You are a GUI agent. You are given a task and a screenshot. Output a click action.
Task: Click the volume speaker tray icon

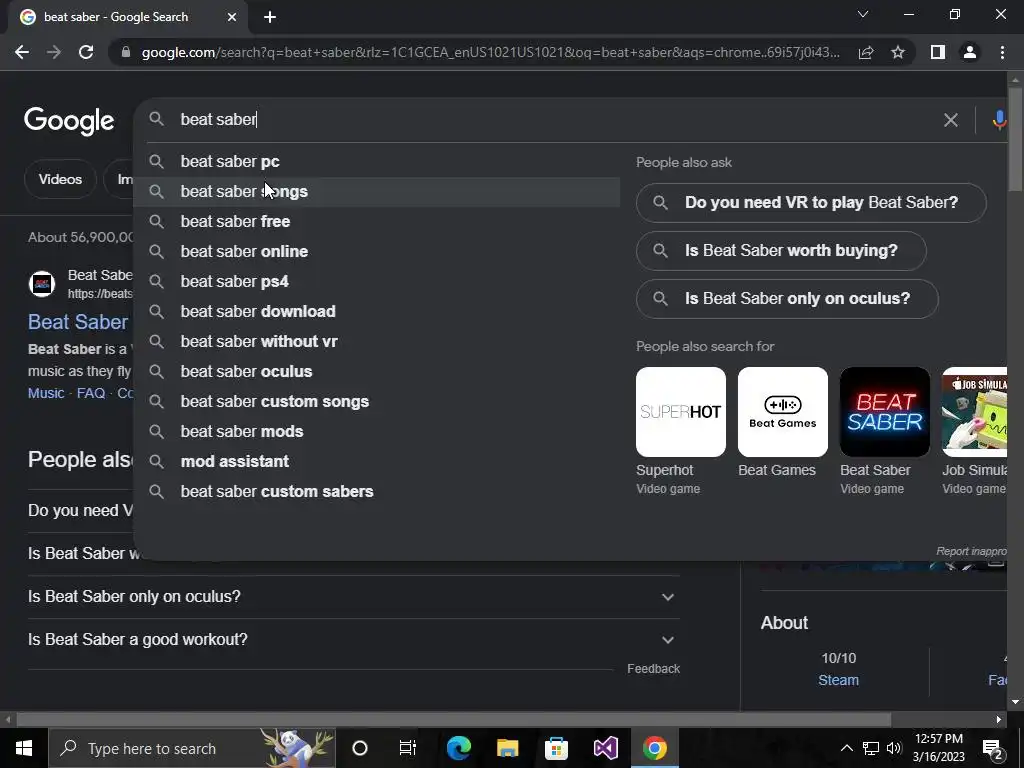point(893,748)
